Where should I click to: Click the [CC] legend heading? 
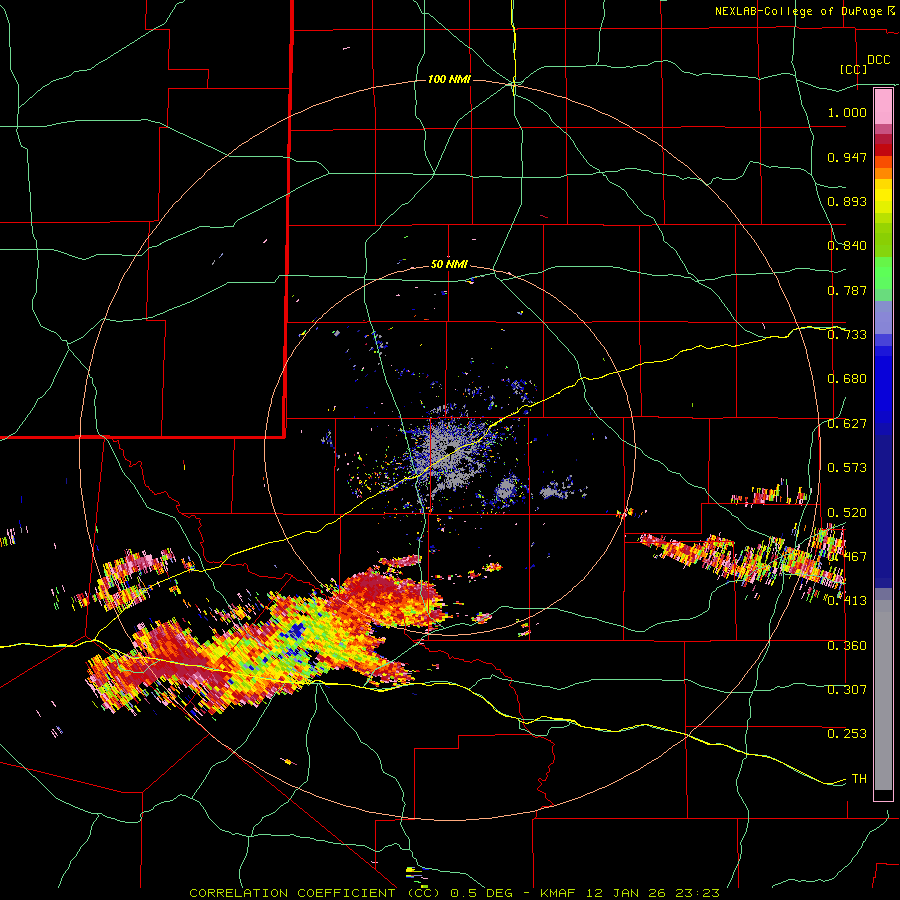[x=854, y=69]
